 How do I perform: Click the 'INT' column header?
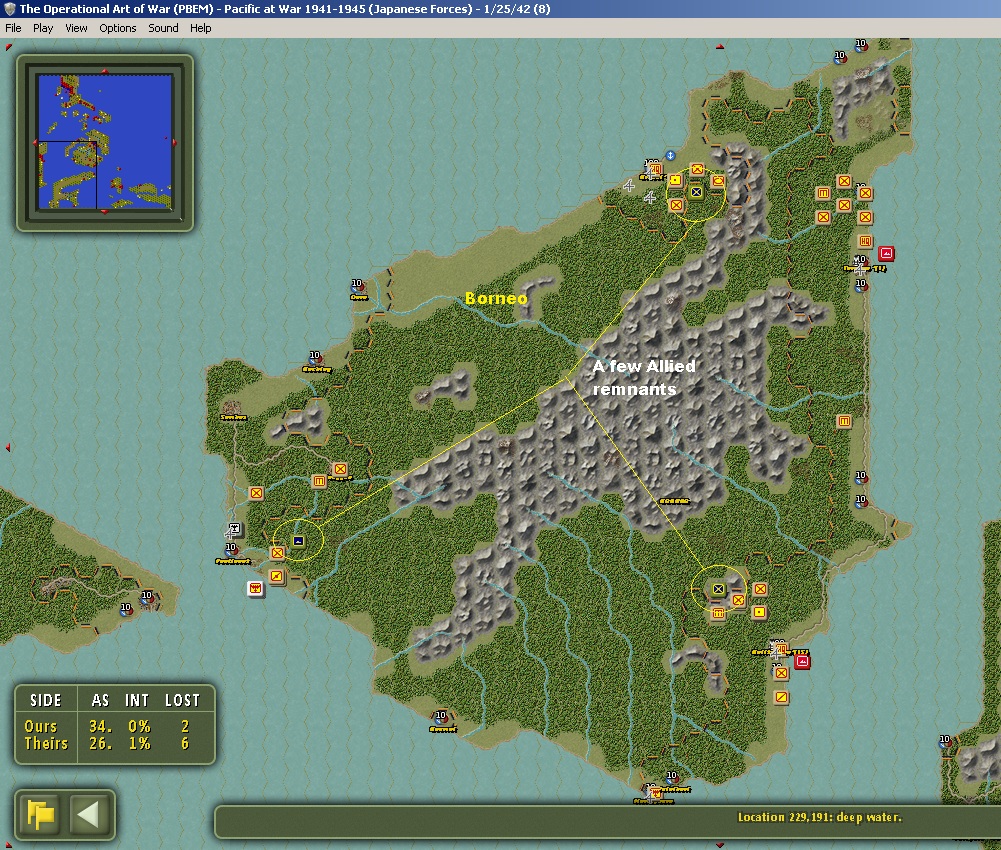point(137,701)
